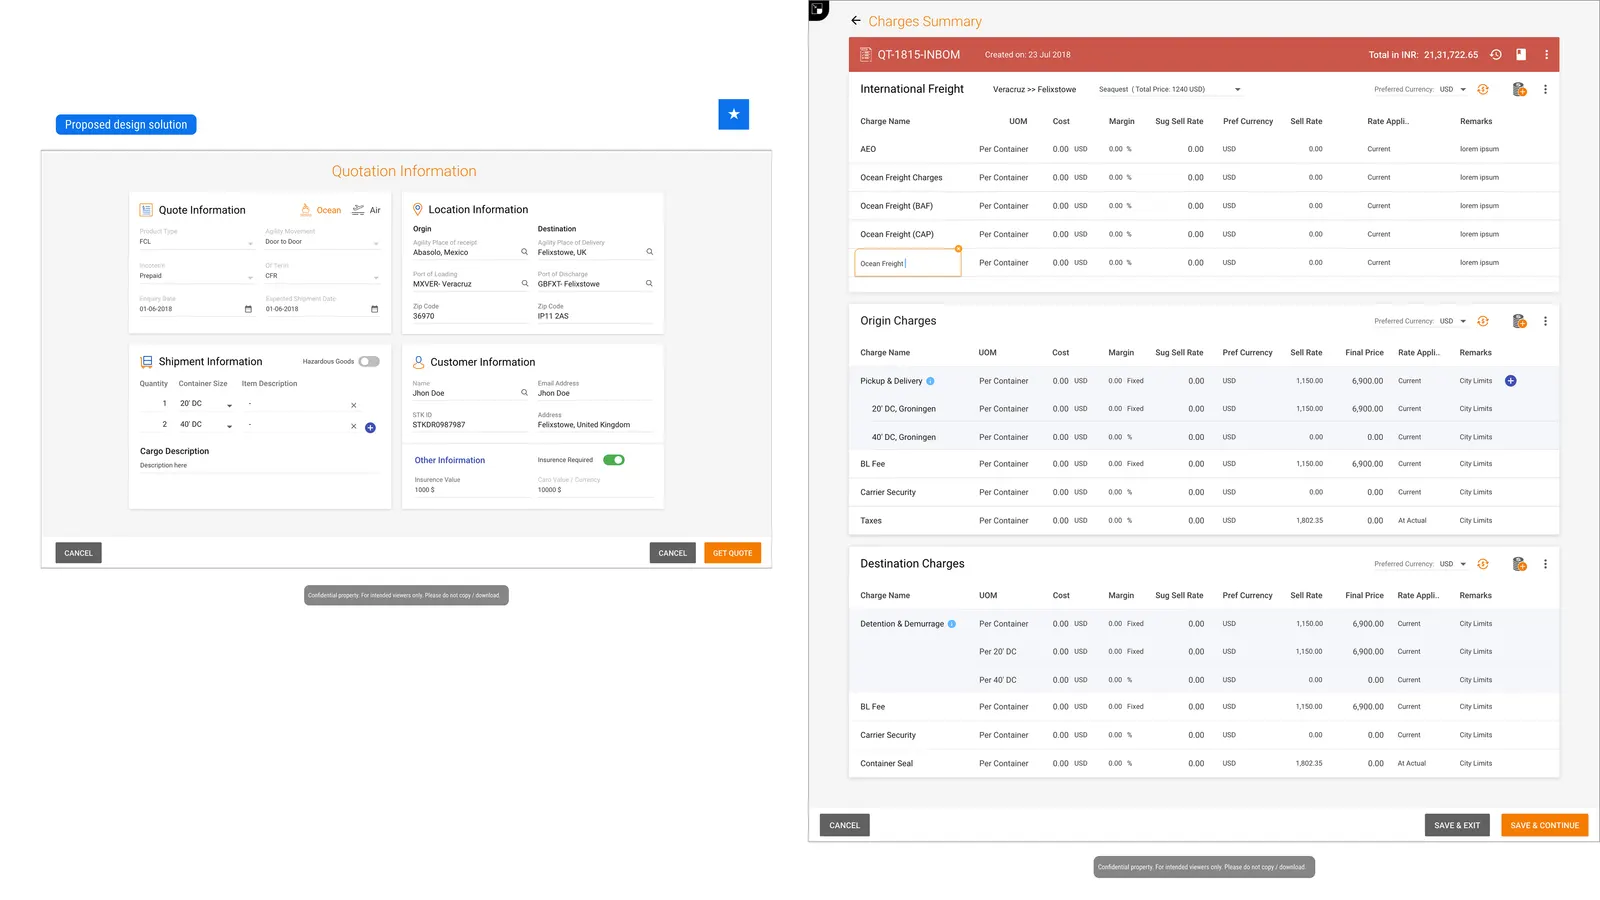Click the add-charge coins icon in Origin Charges
This screenshot has width=1600, height=900.
click(x=1519, y=322)
